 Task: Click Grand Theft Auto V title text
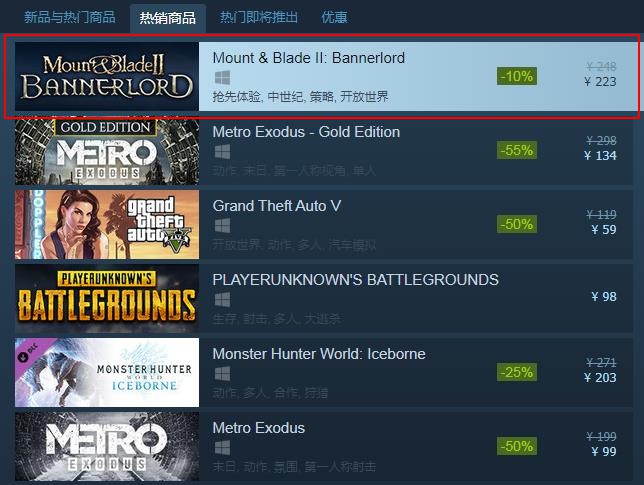point(277,206)
